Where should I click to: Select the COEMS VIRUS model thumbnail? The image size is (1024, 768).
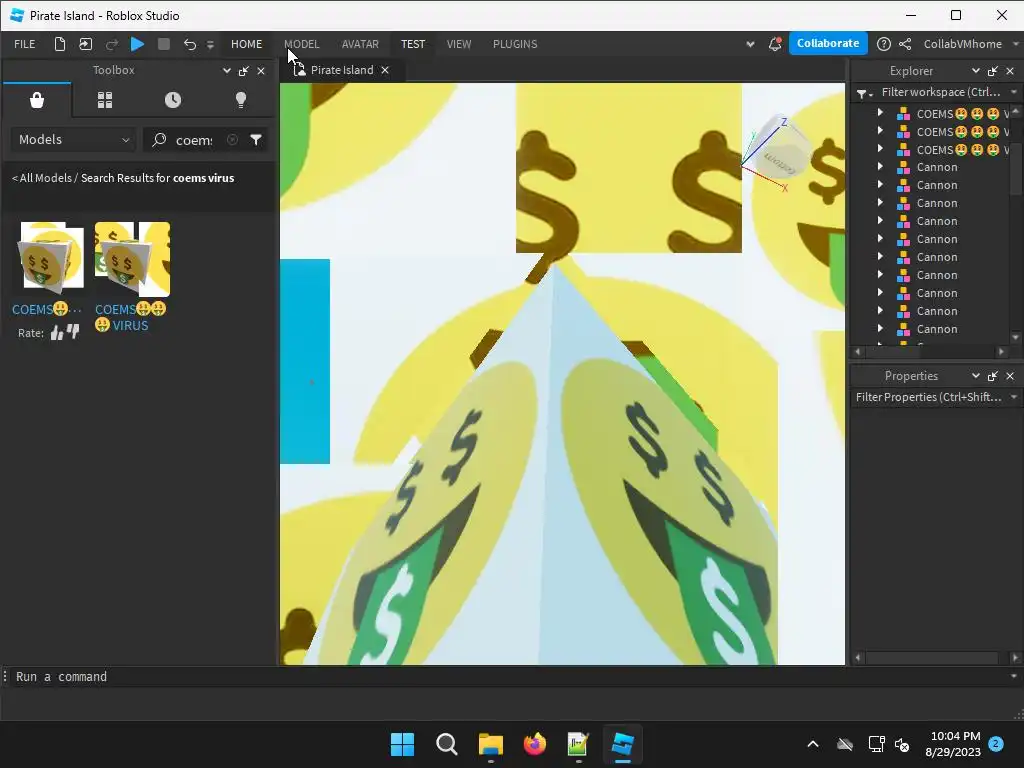(132, 258)
